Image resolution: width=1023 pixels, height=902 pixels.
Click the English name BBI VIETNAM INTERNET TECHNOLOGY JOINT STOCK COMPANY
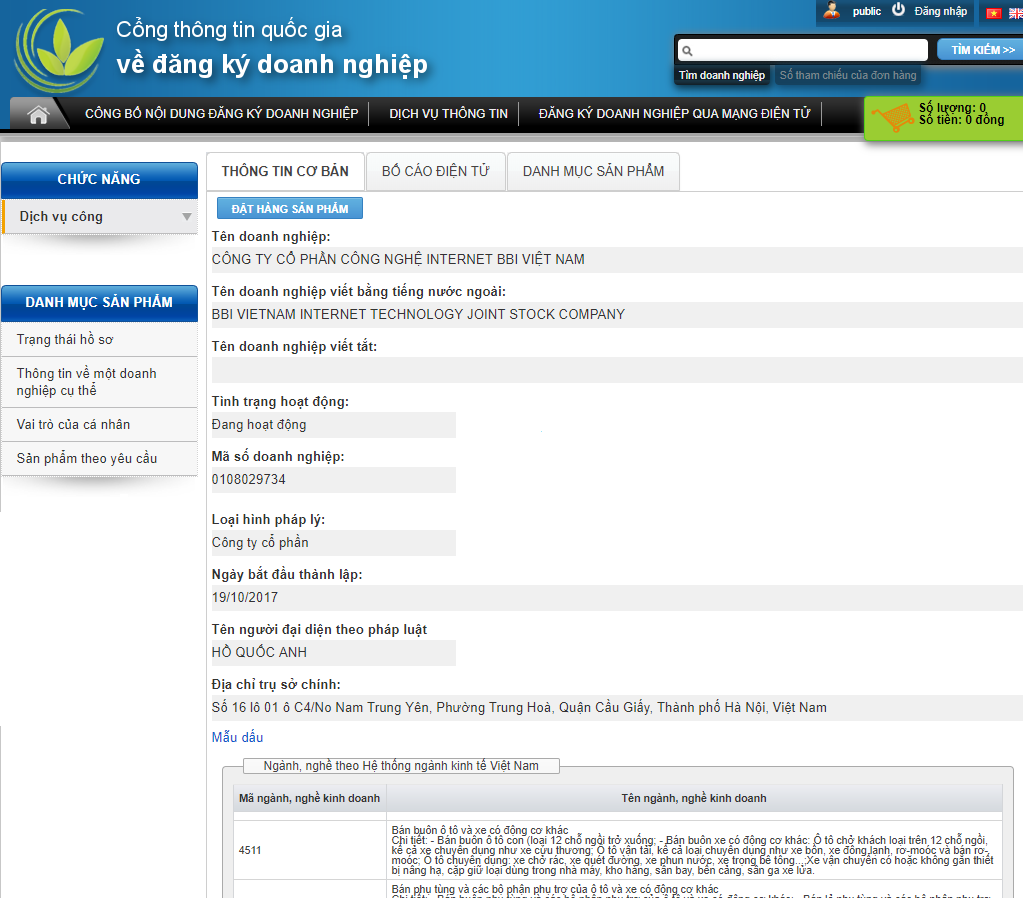point(418,314)
